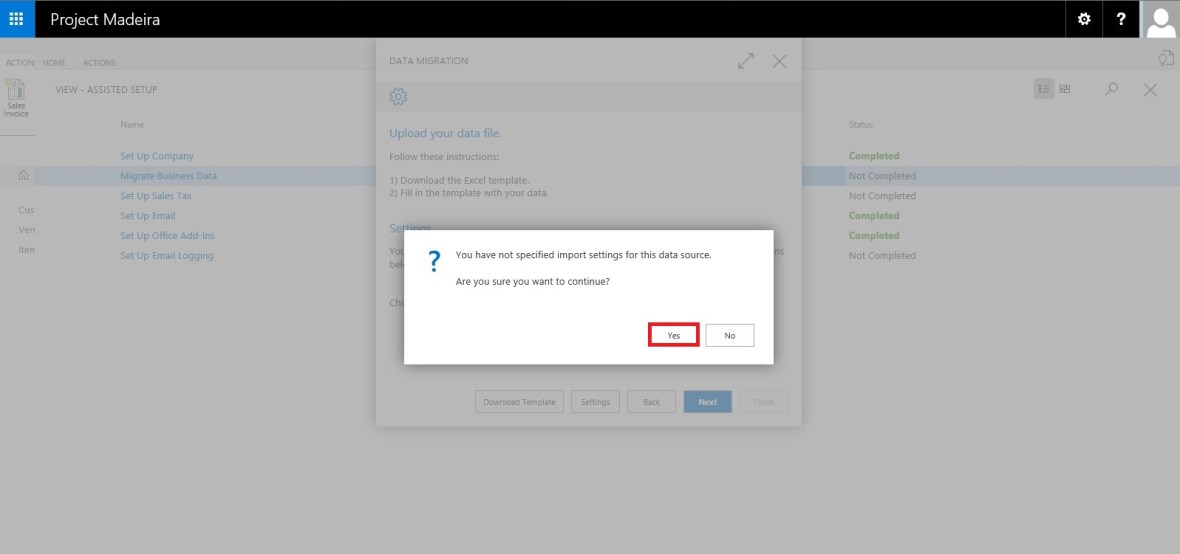Open the Set Up Email Logging link

[x=166, y=256]
